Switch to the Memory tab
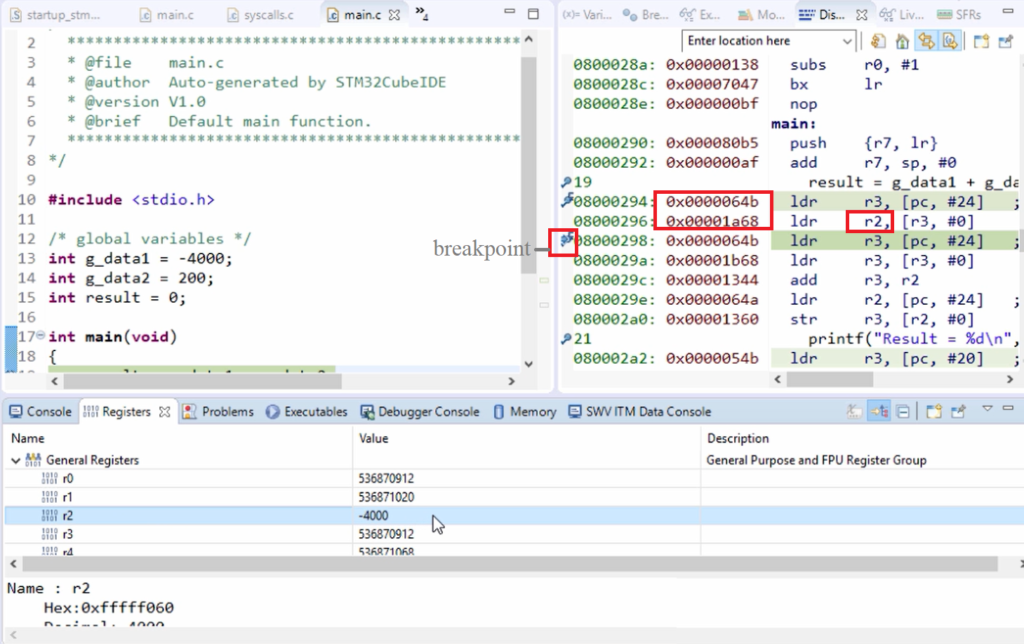1024x644 pixels. (524, 411)
